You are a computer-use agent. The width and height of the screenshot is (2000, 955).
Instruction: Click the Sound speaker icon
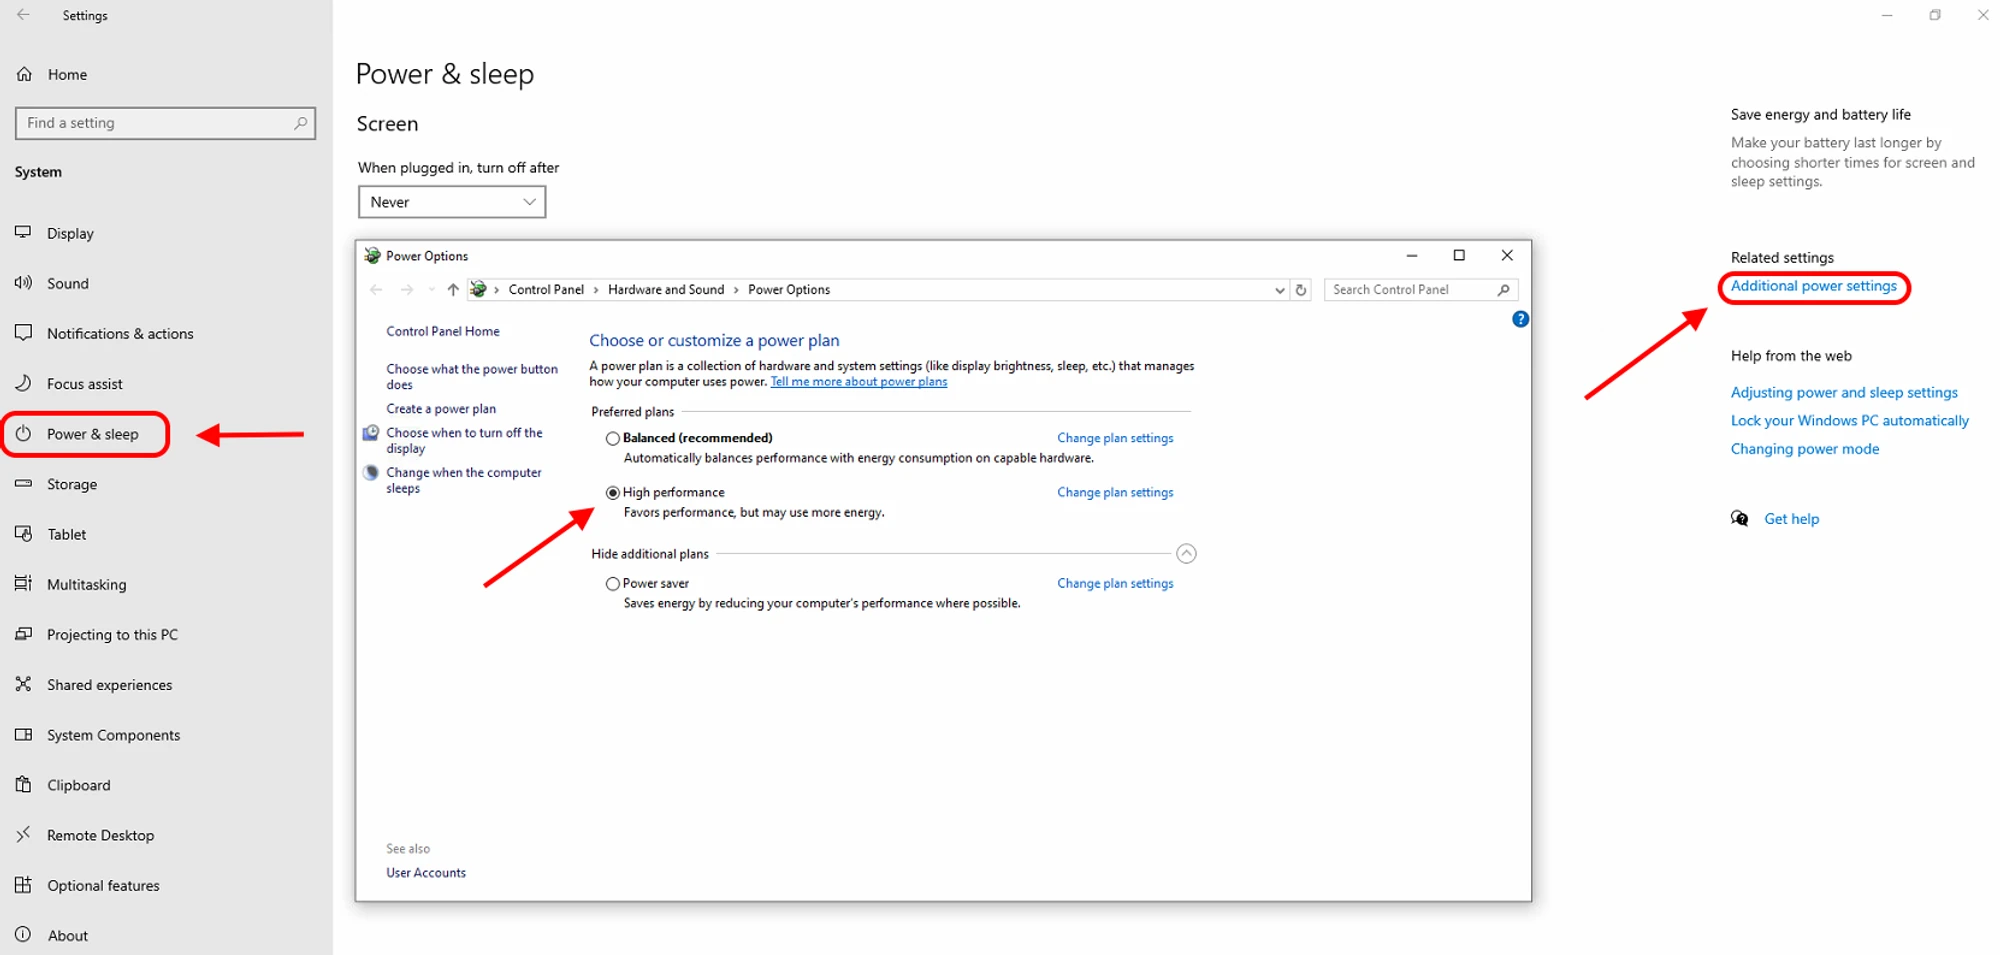pos(23,283)
